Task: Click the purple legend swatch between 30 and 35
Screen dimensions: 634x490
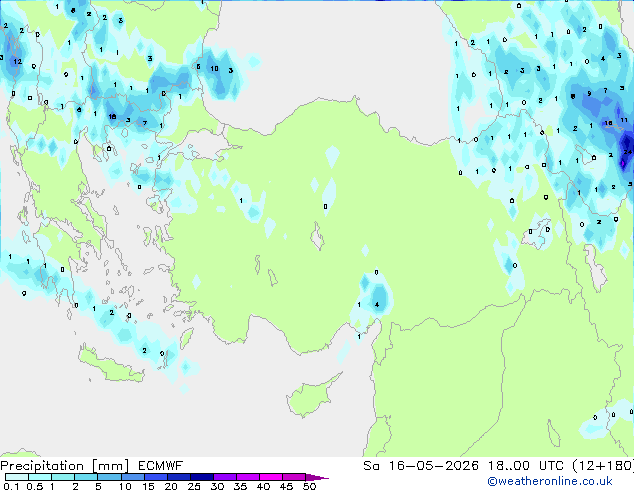Action: (225, 477)
